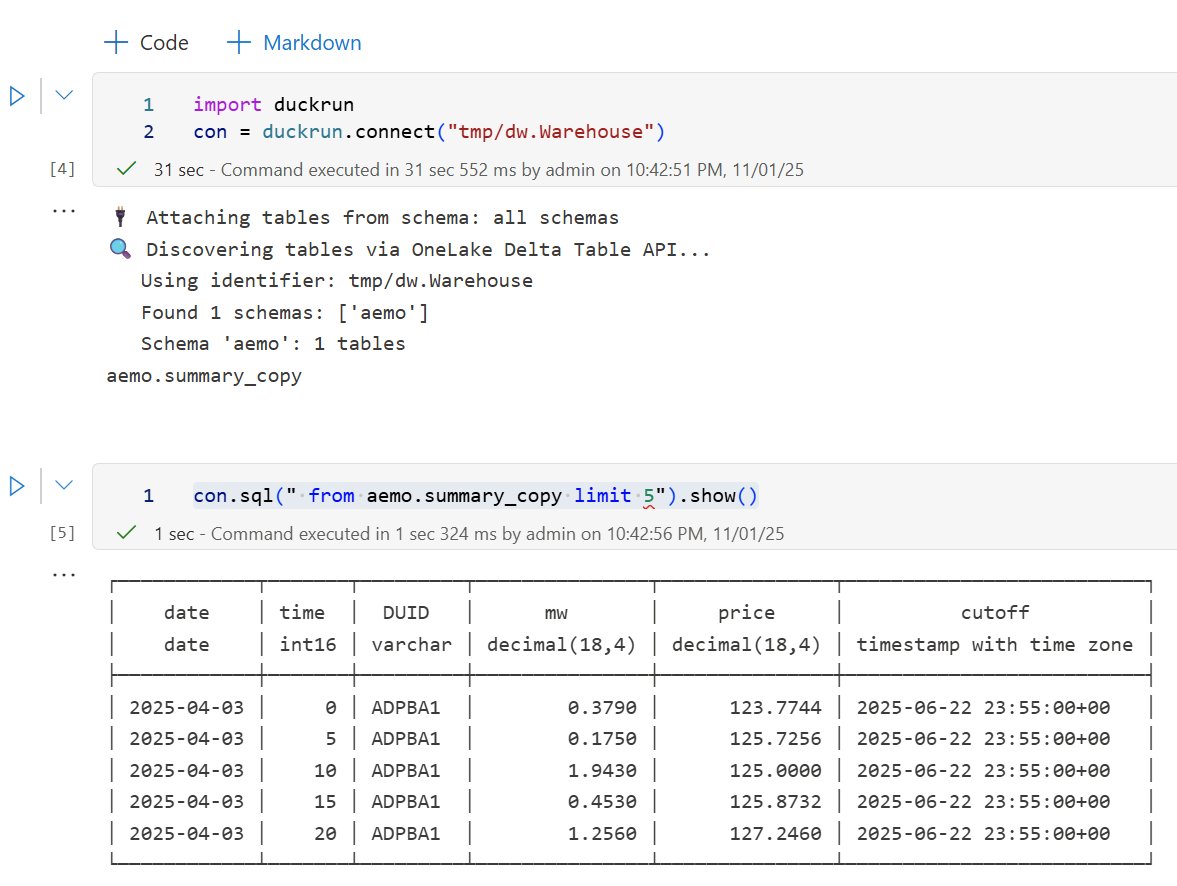Click output line 'Using identifier: tmp/dw.Warehouse'
This screenshot has width=1177, height=886.
(x=337, y=281)
